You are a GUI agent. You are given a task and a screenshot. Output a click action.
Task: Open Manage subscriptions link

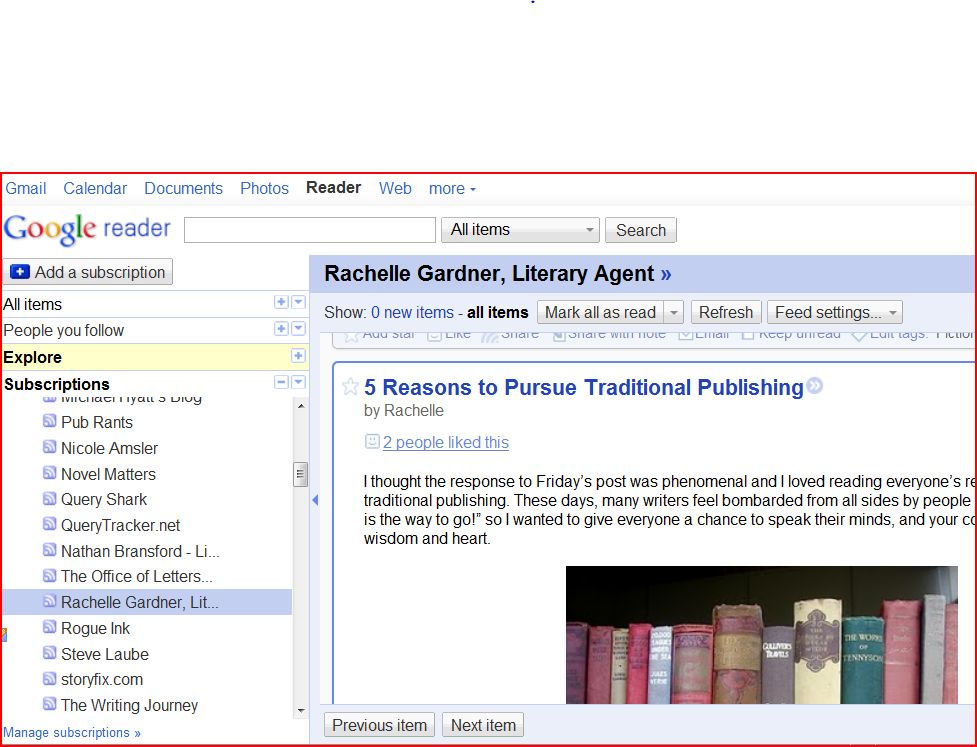(x=72, y=732)
